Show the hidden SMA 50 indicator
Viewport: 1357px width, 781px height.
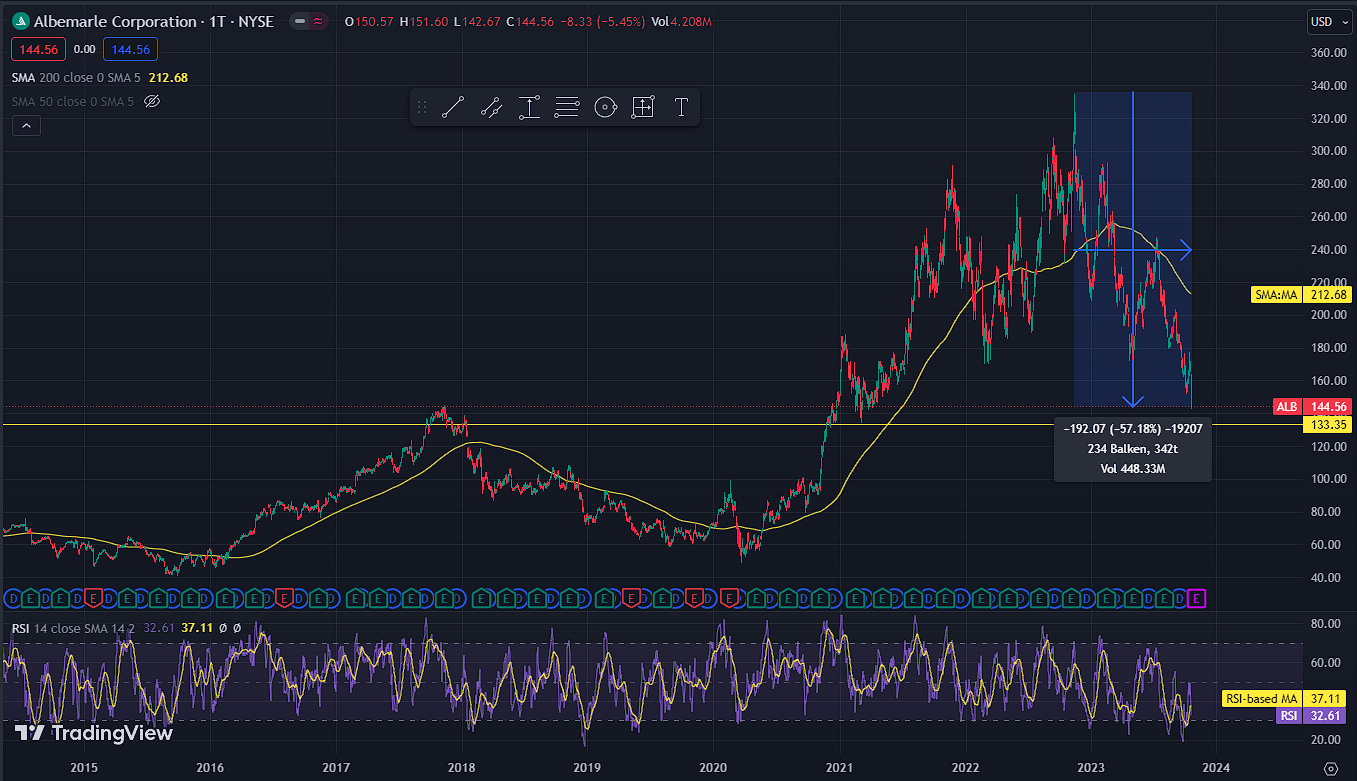click(x=152, y=101)
